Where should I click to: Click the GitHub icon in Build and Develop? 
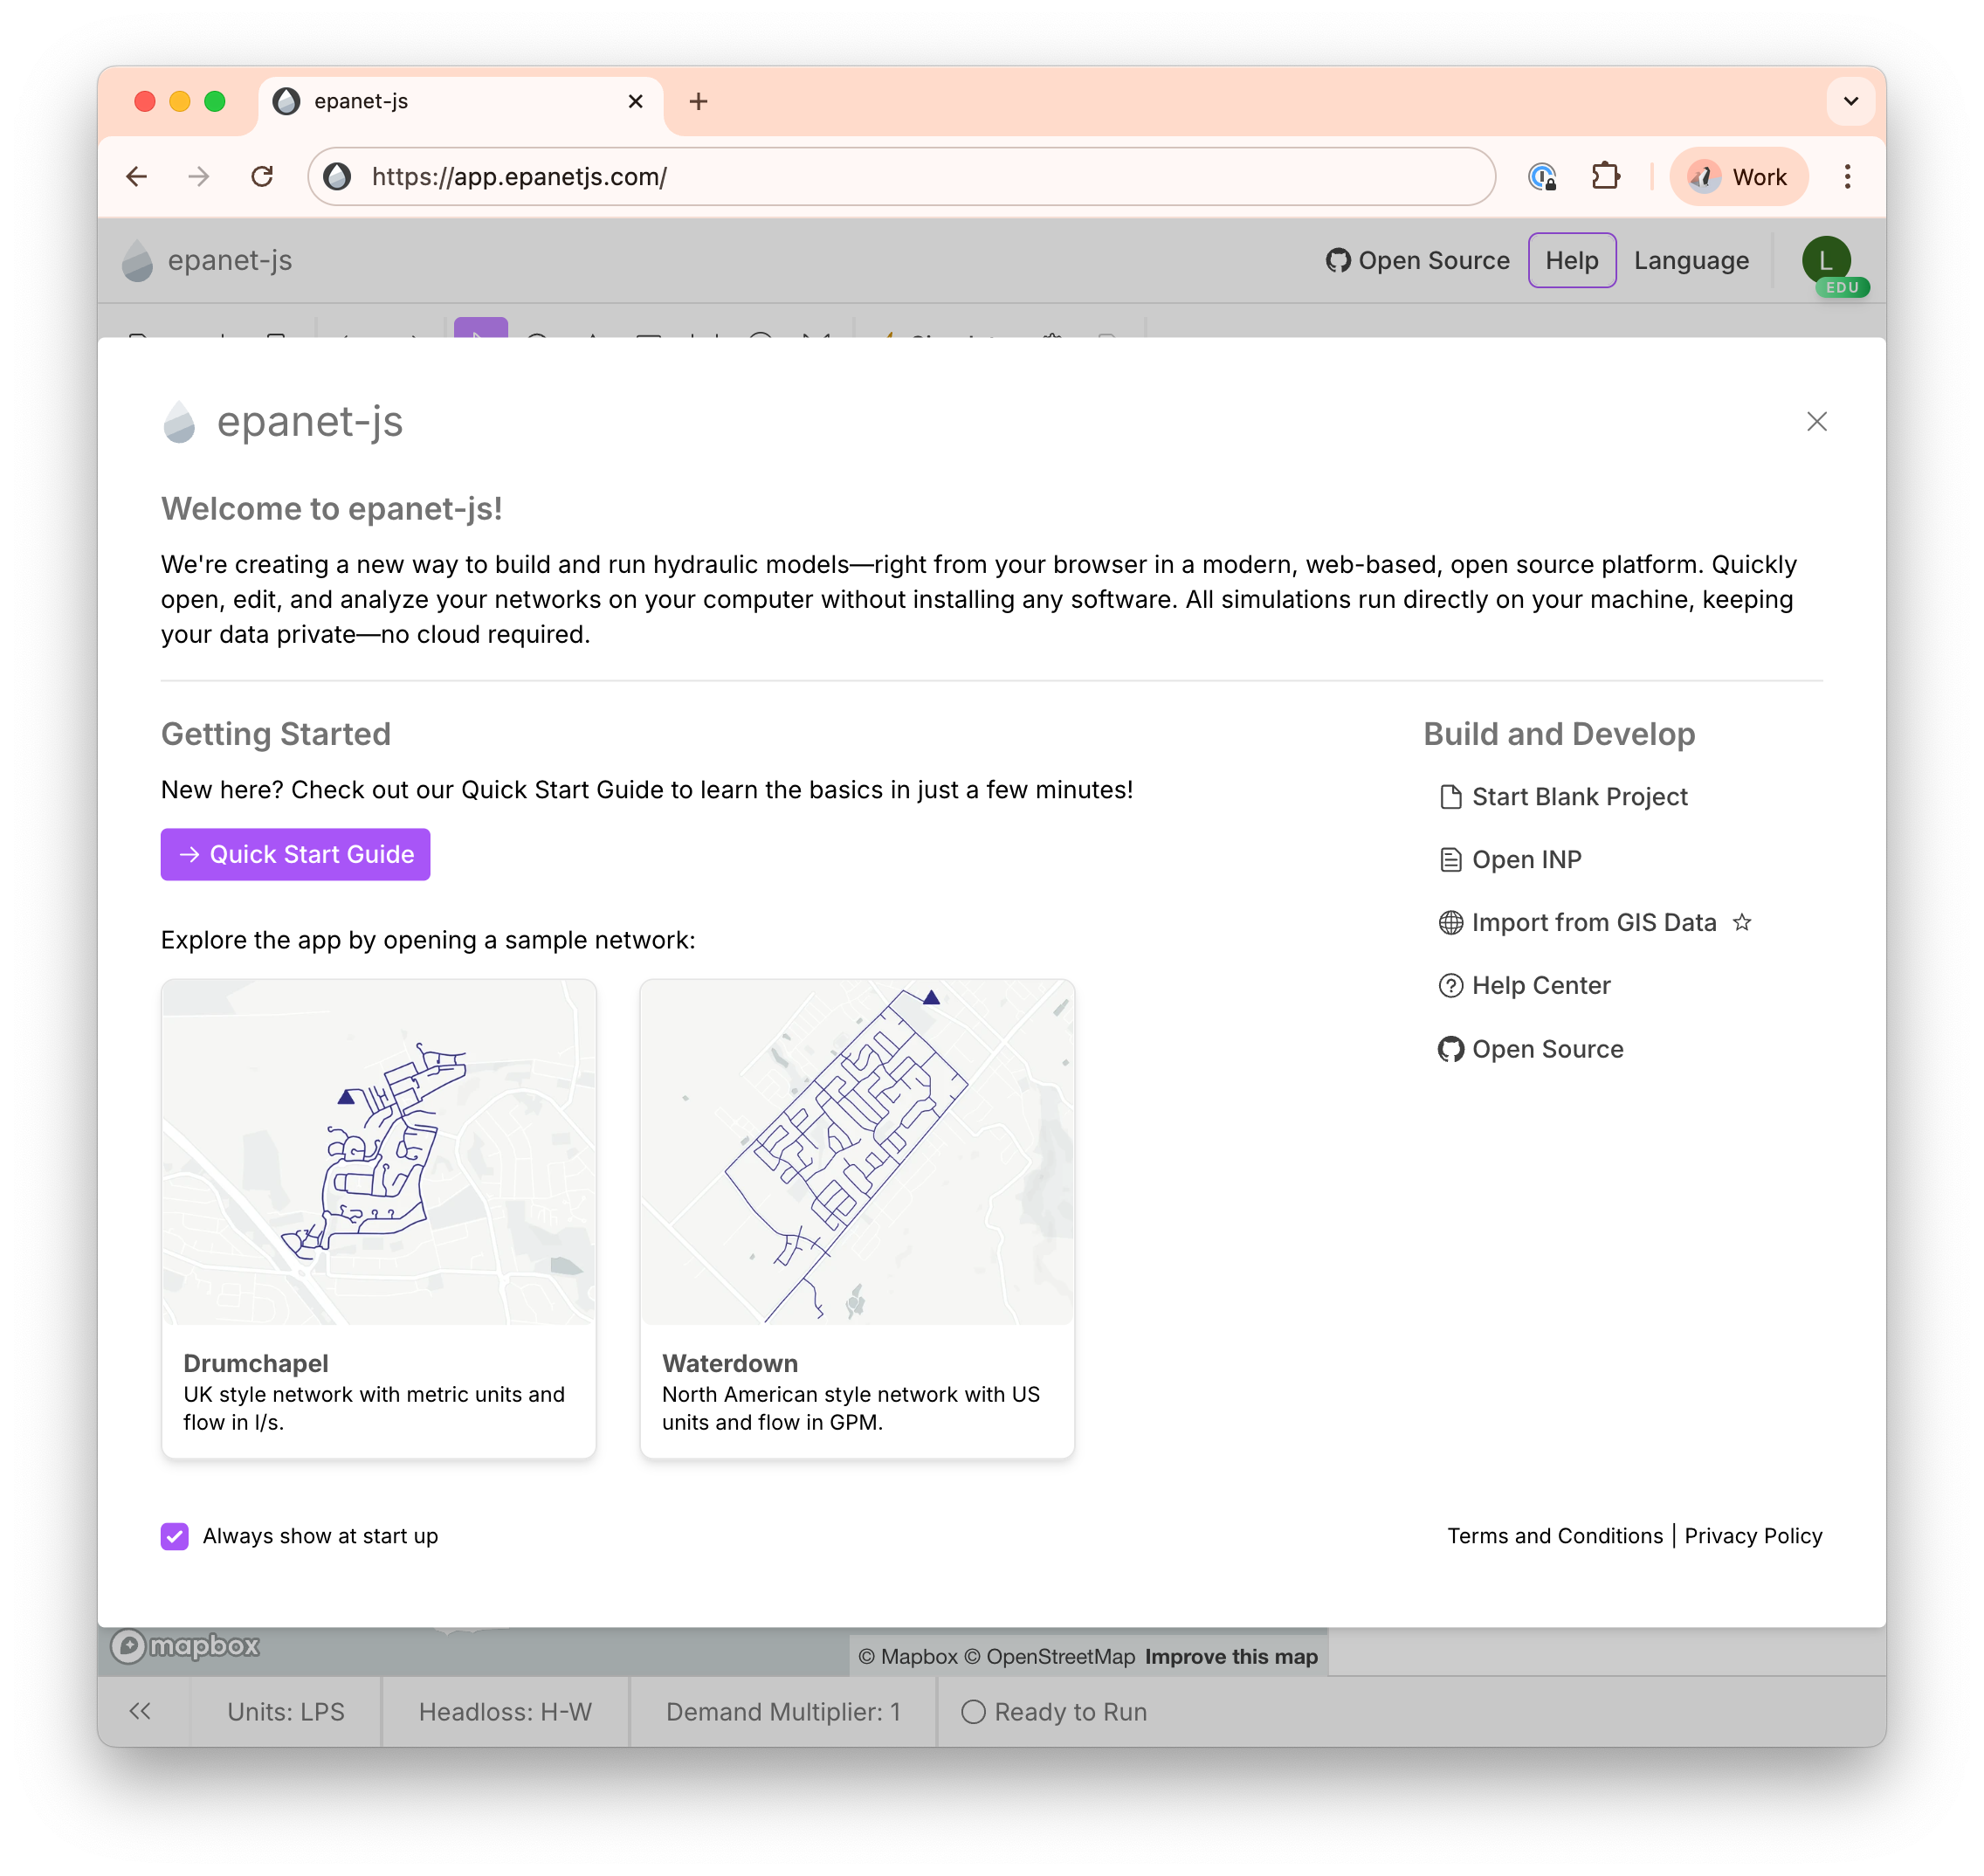click(1450, 1049)
